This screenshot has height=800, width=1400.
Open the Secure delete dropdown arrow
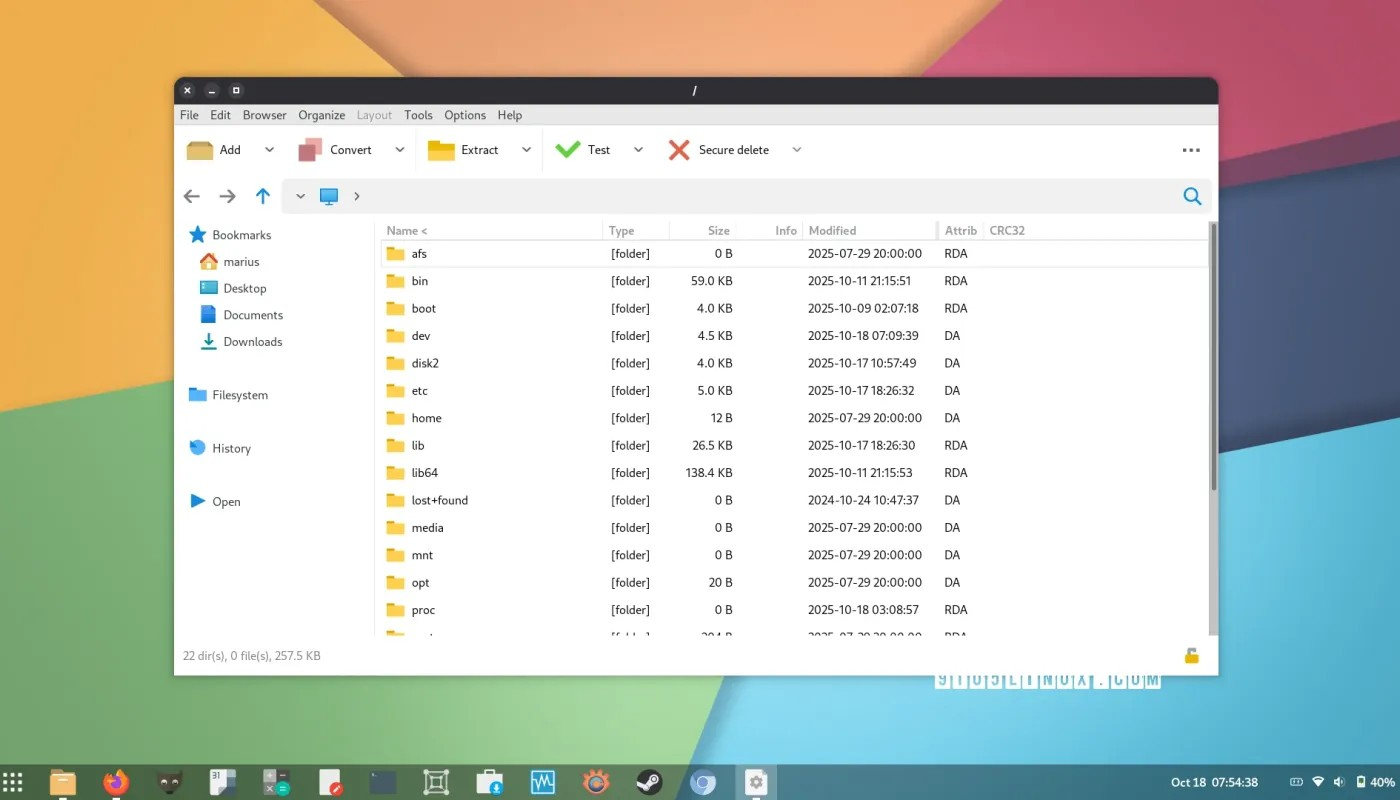tap(797, 150)
